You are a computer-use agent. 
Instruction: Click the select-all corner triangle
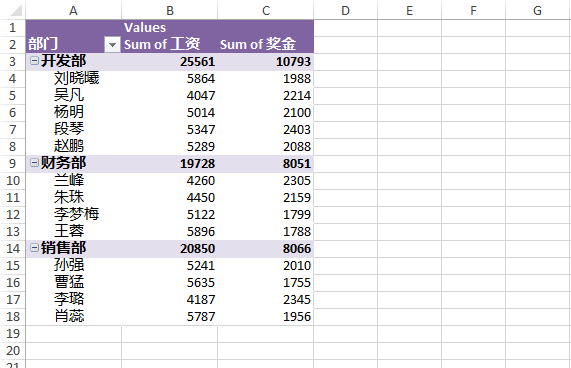pyautogui.click(x=16, y=11)
